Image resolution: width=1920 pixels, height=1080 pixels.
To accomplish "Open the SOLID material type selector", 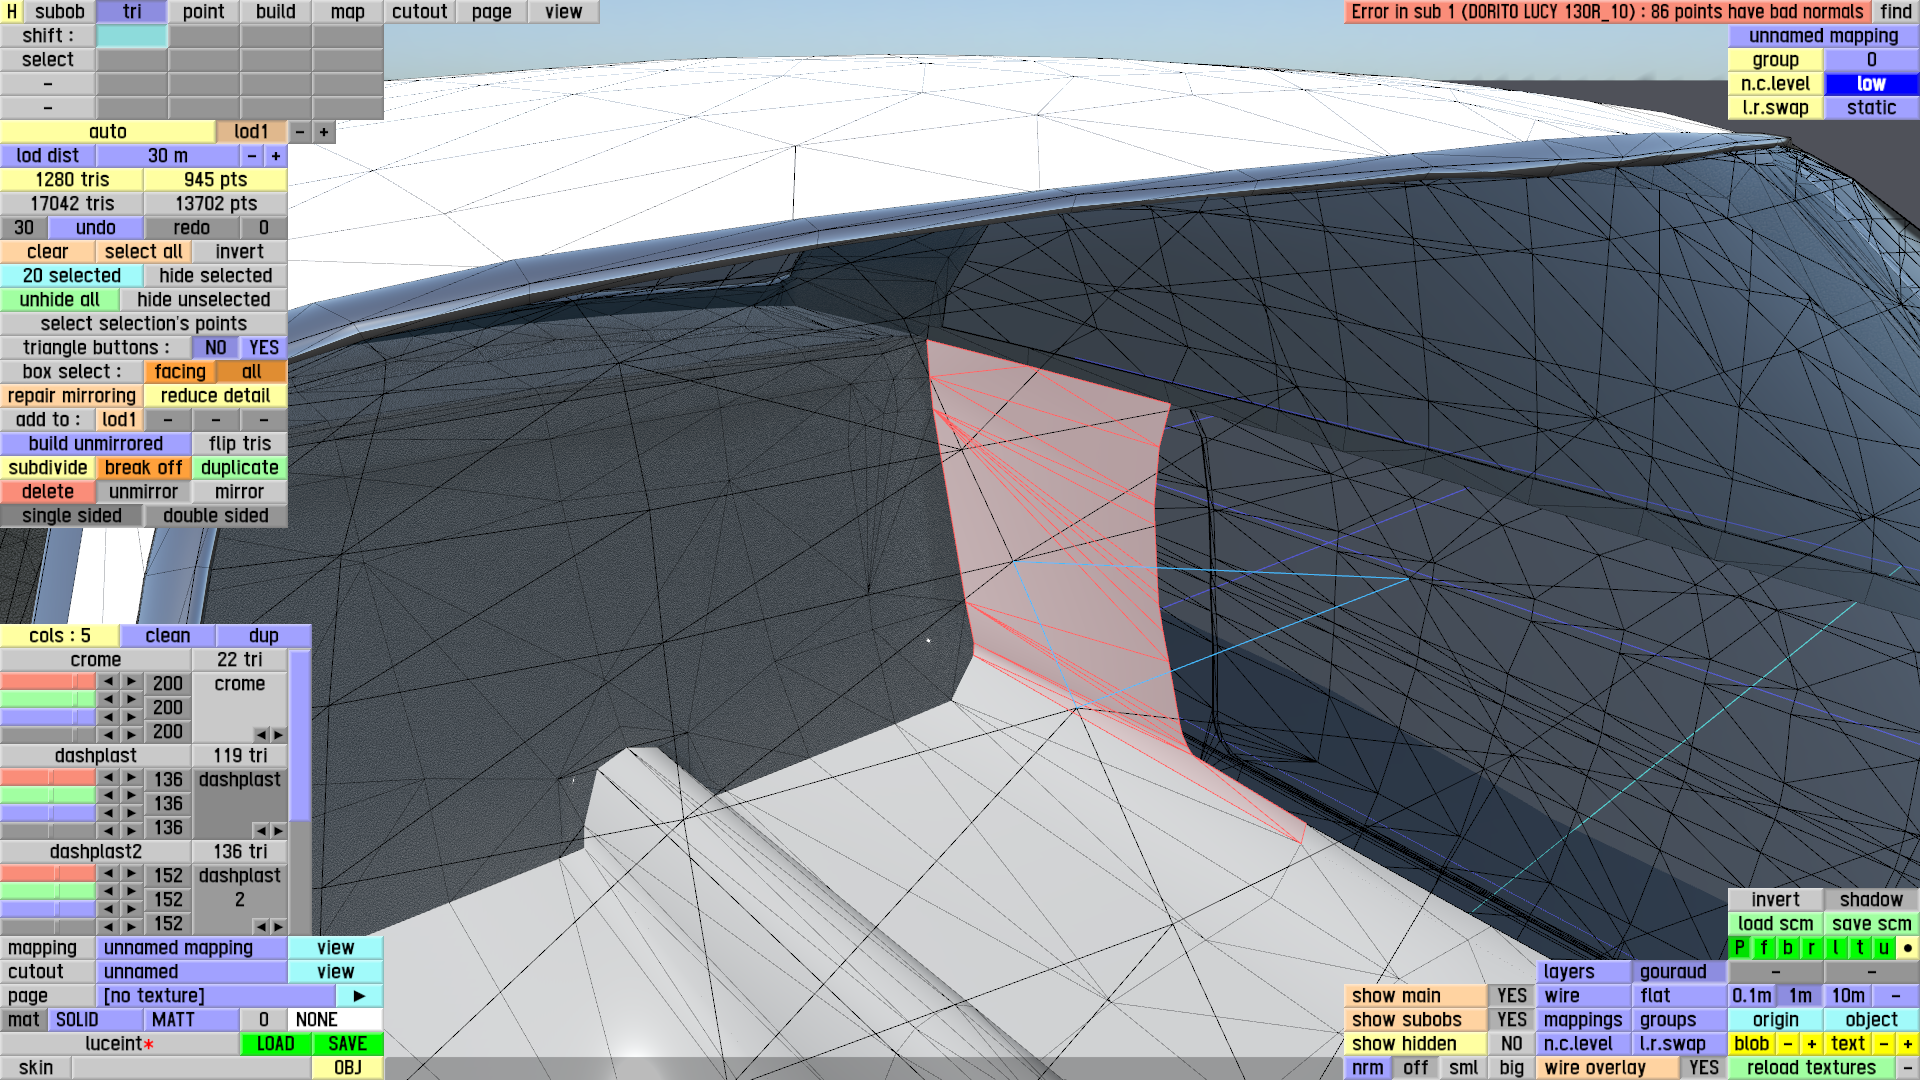I will tap(95, 1020).
